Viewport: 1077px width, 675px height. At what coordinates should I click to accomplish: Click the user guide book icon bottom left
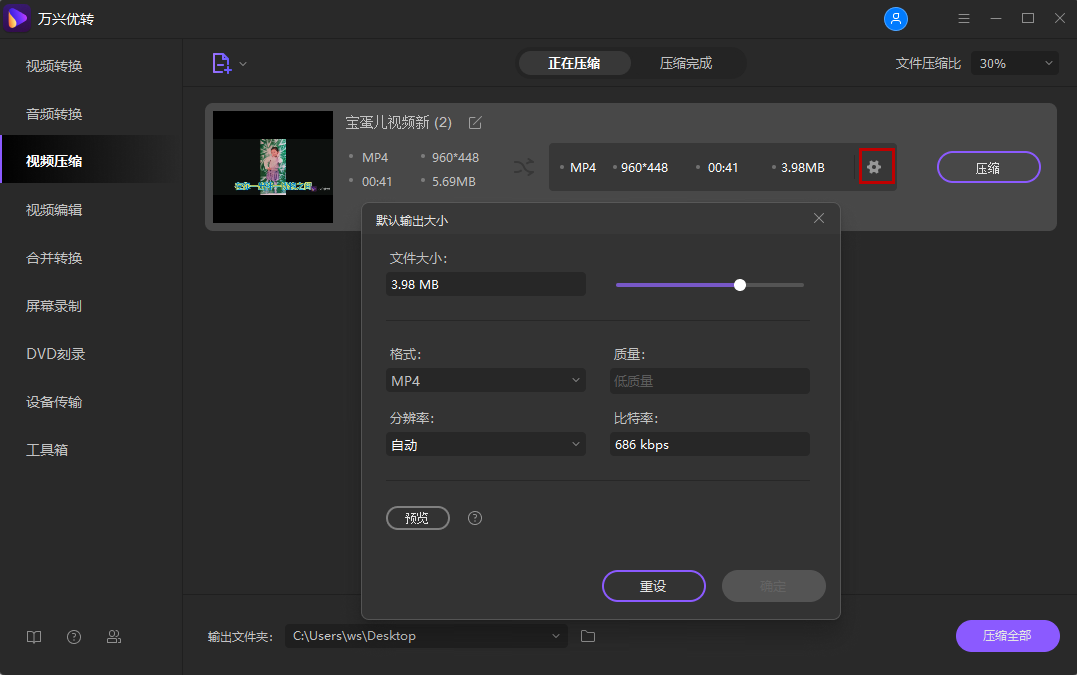pos(33,636)
